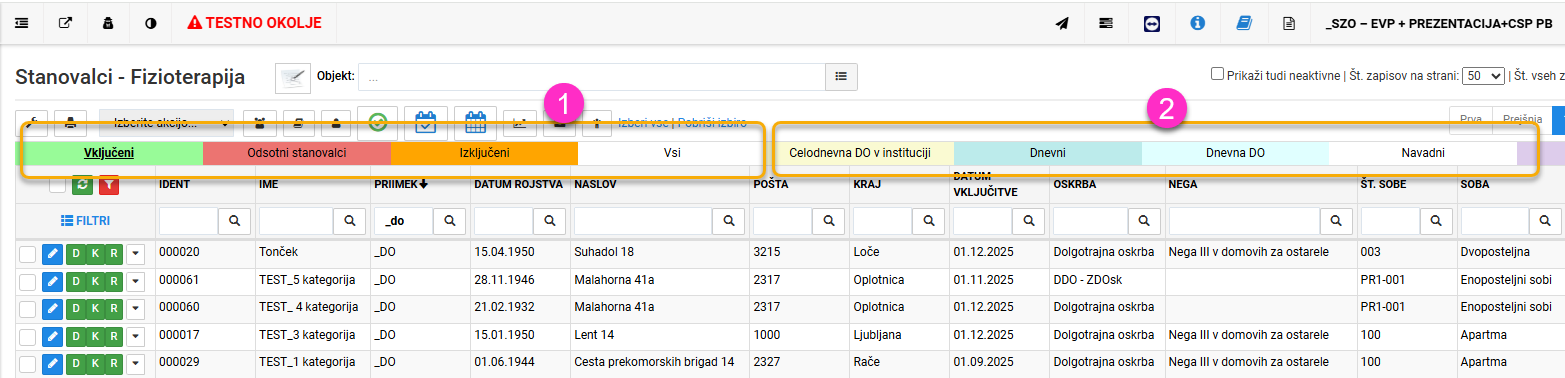Go to Prejšnja page button

(x=1521, y=119)
